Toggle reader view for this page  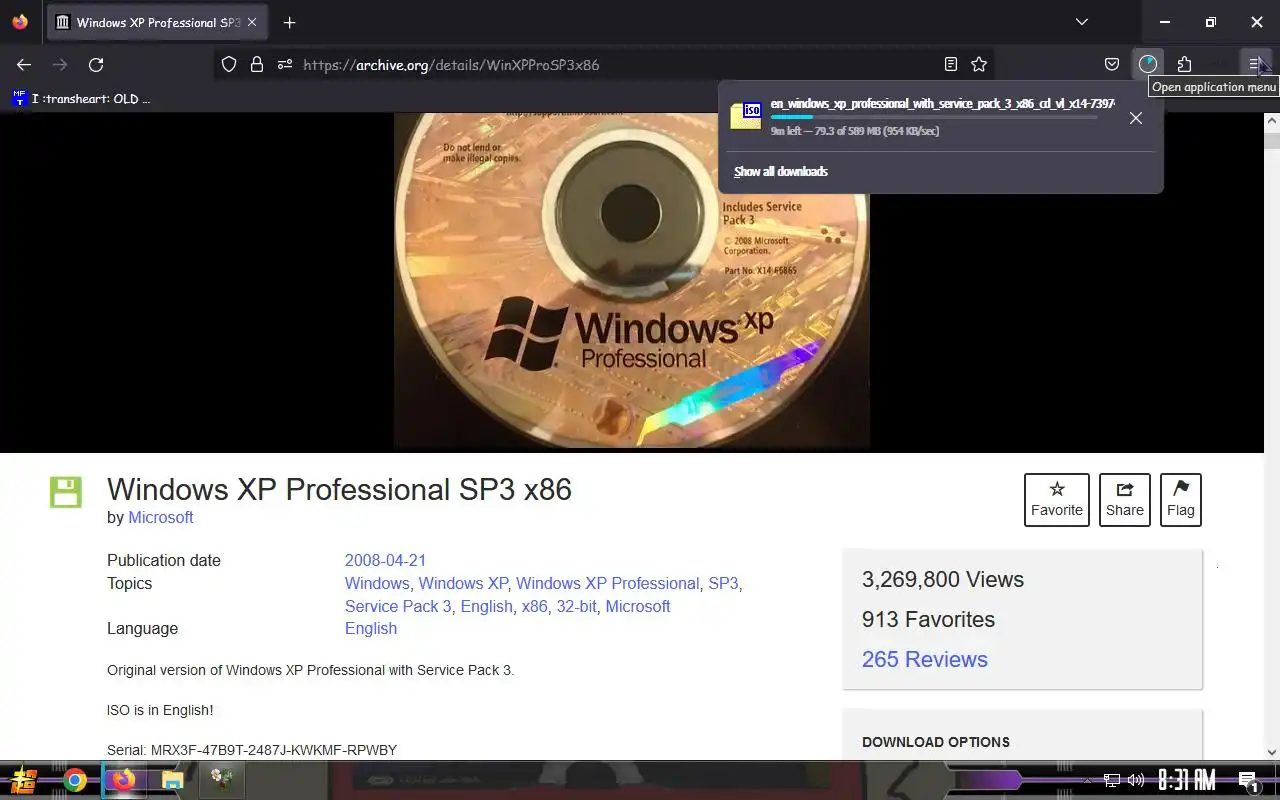951,64
